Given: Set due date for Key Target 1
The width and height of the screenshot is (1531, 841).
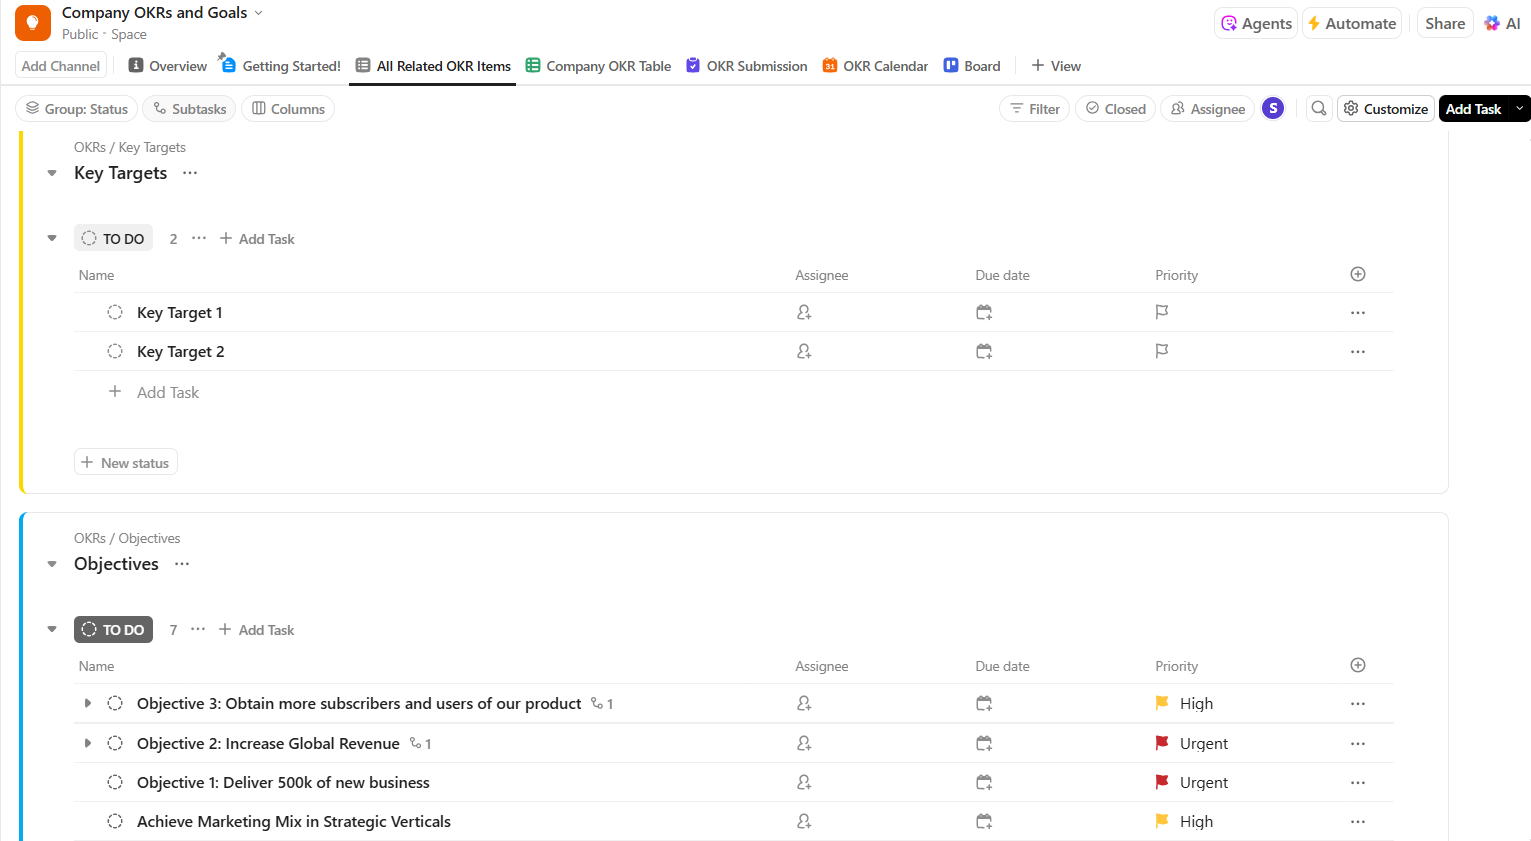Looking at the screenshot, I should pos(984,313).
